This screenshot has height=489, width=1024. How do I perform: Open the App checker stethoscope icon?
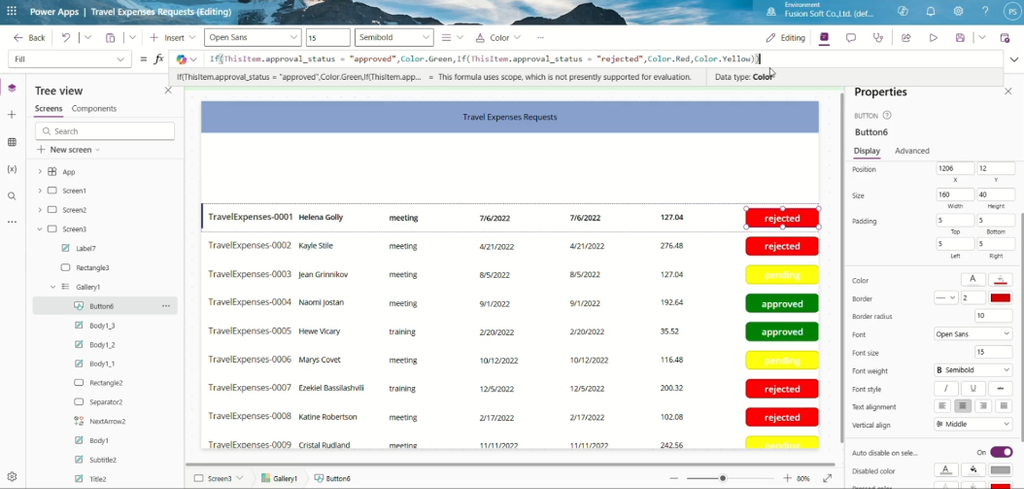point(878,38)
